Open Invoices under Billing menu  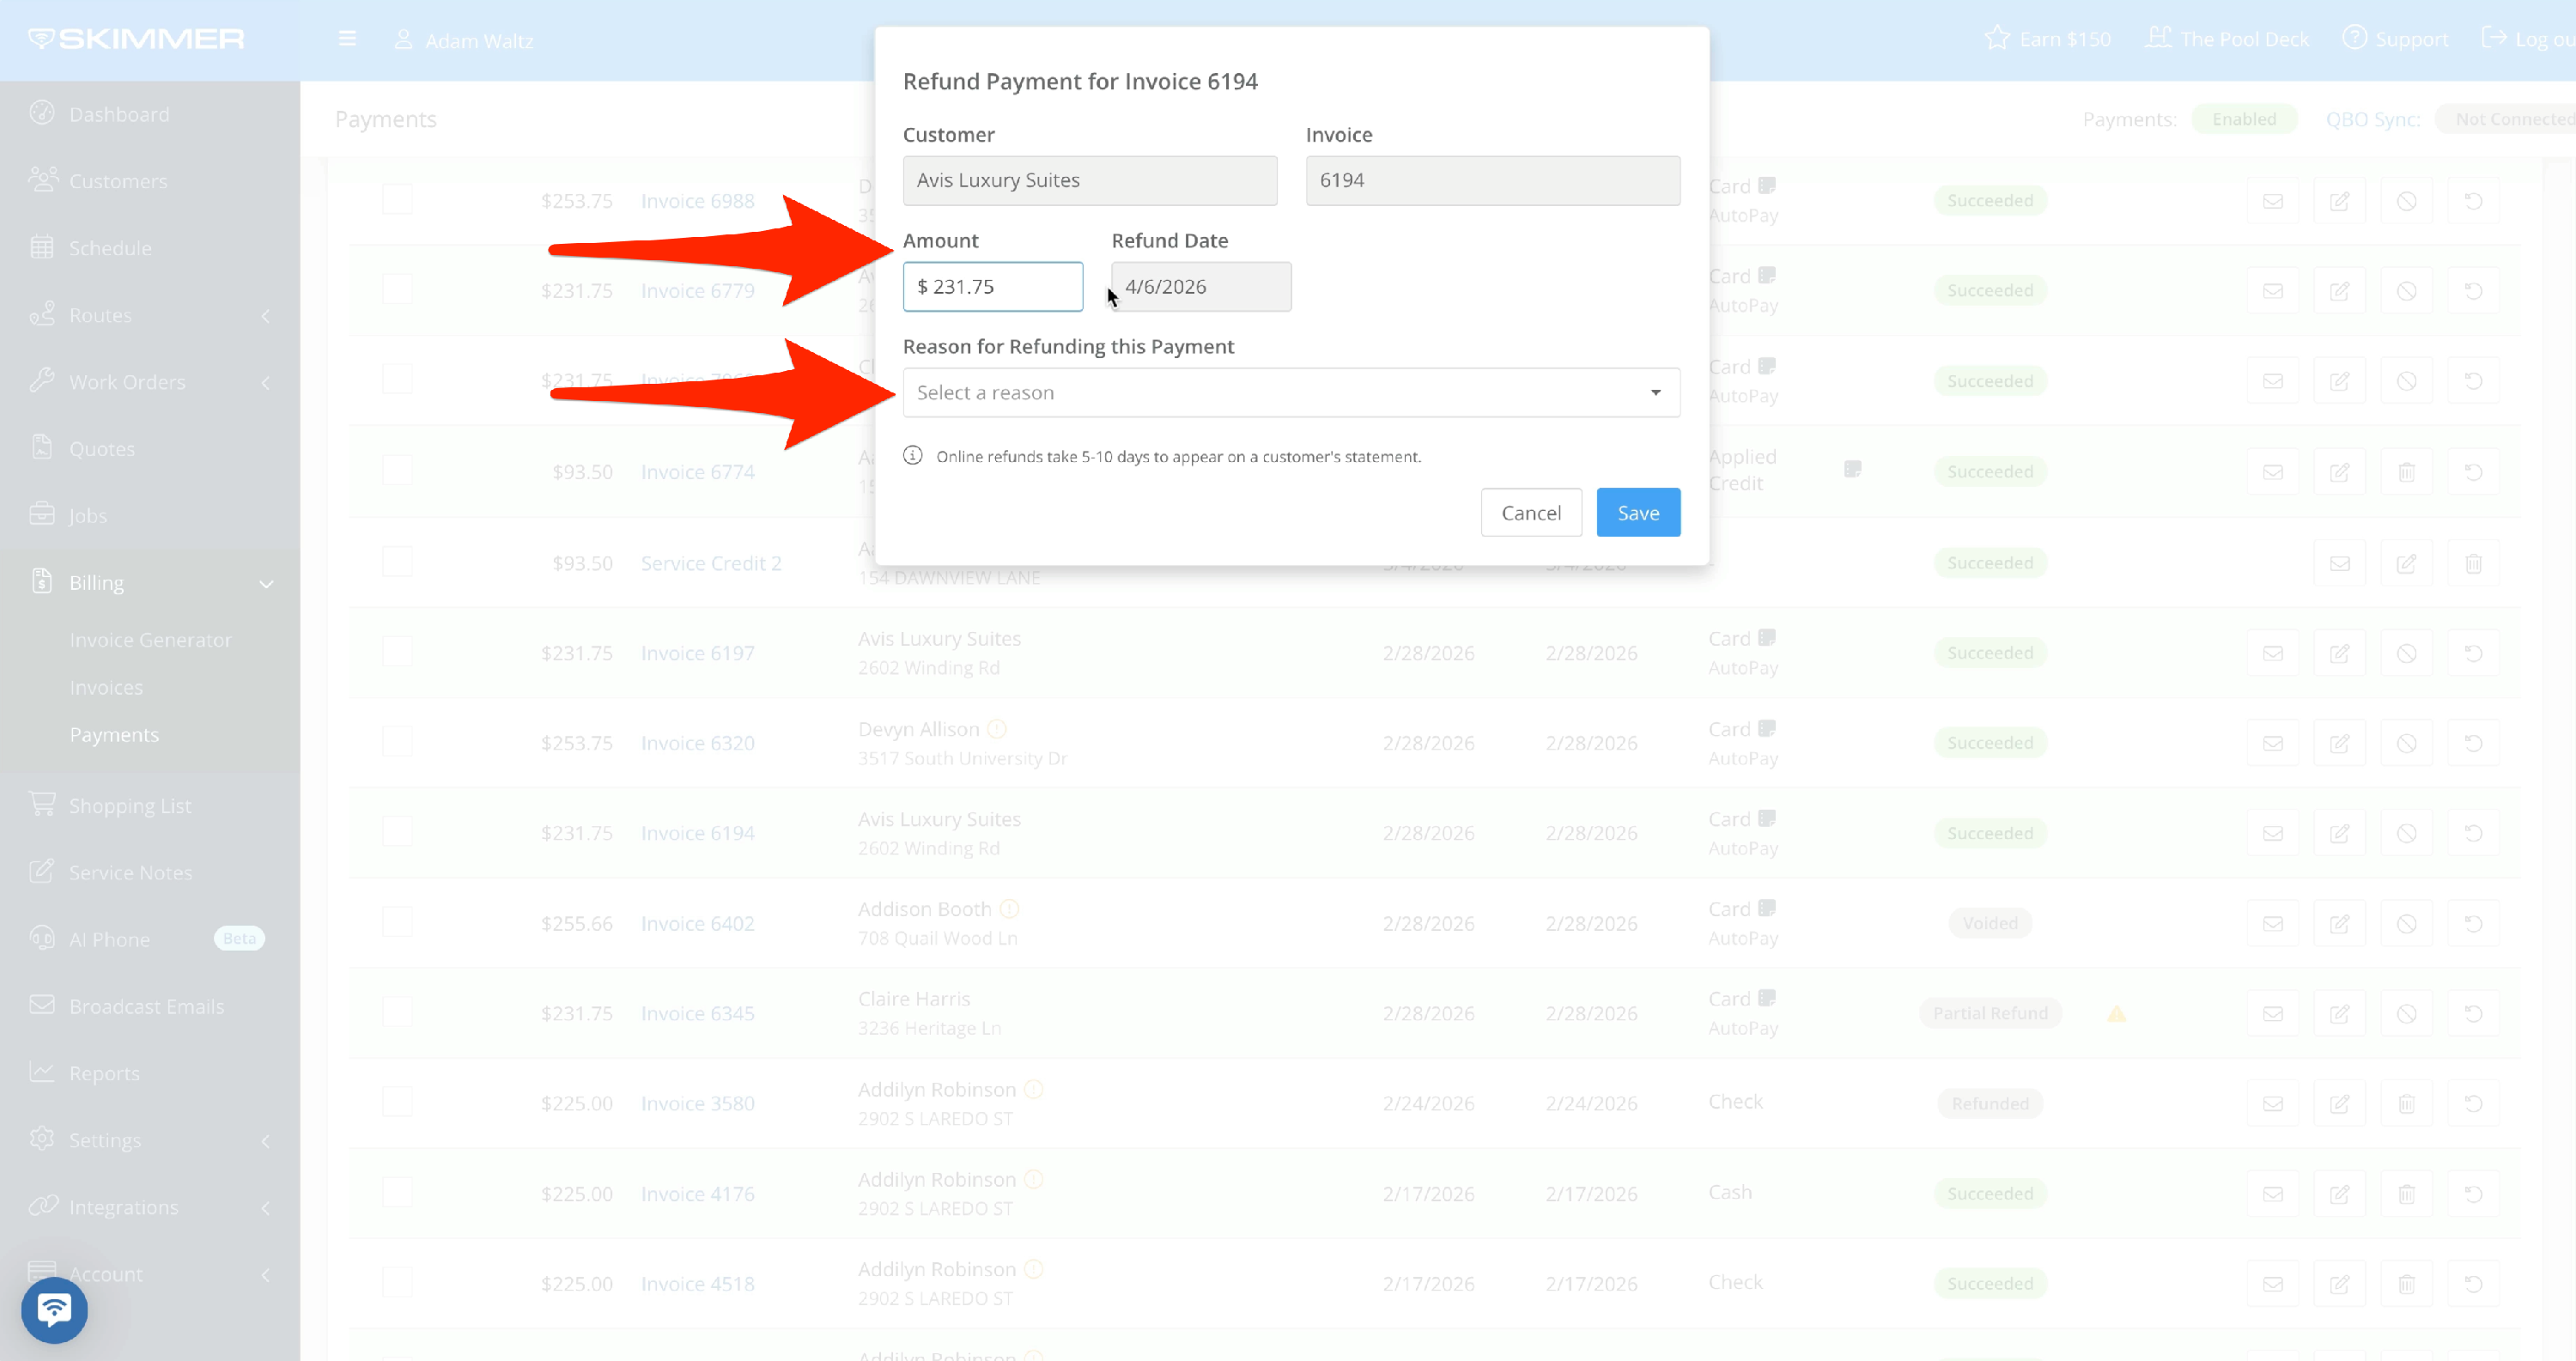(x=106, y=687)
